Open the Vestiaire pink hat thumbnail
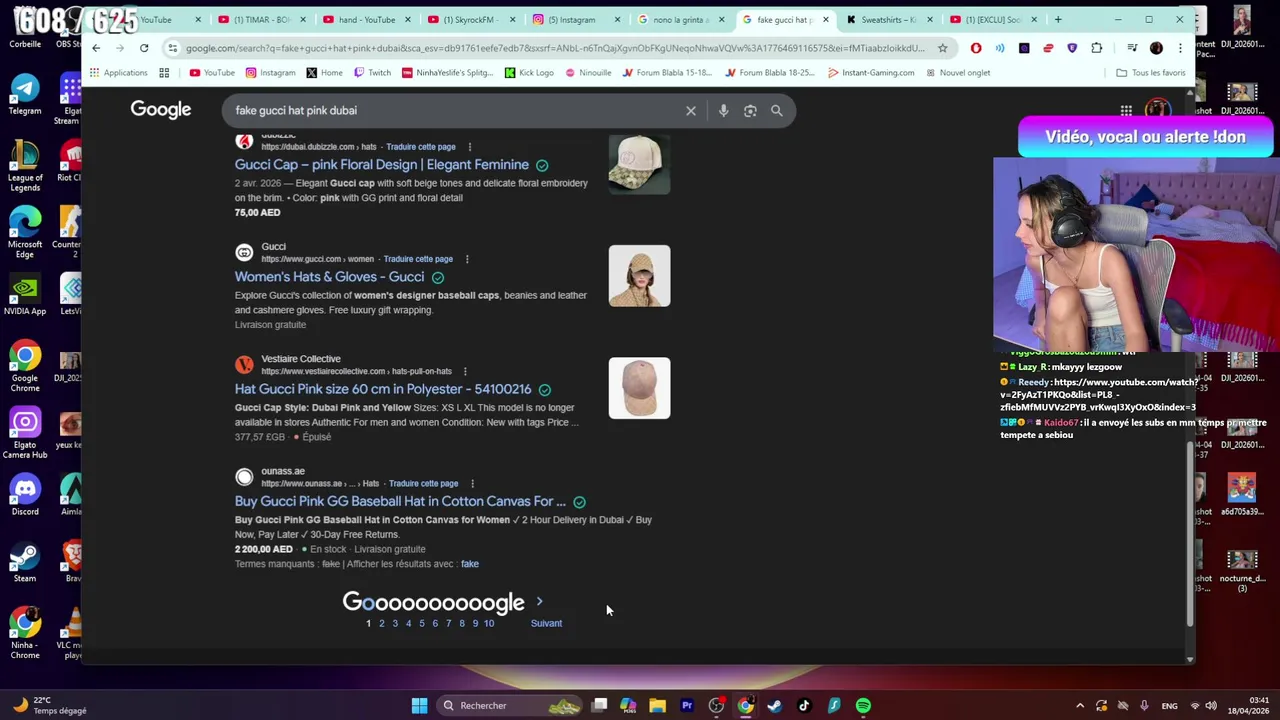 tap(639, 388)
